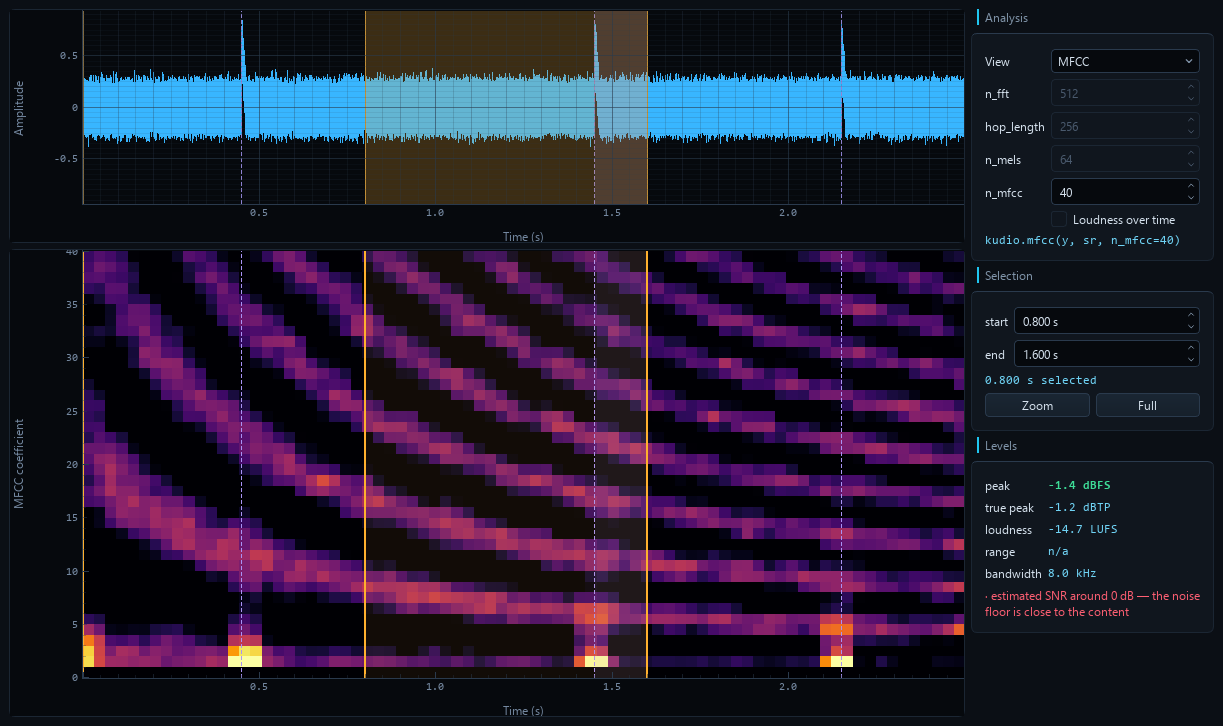This screenshot has height=726, width=1223.
Task: Show the Full view of the audio
Action: coord(1147,405)
